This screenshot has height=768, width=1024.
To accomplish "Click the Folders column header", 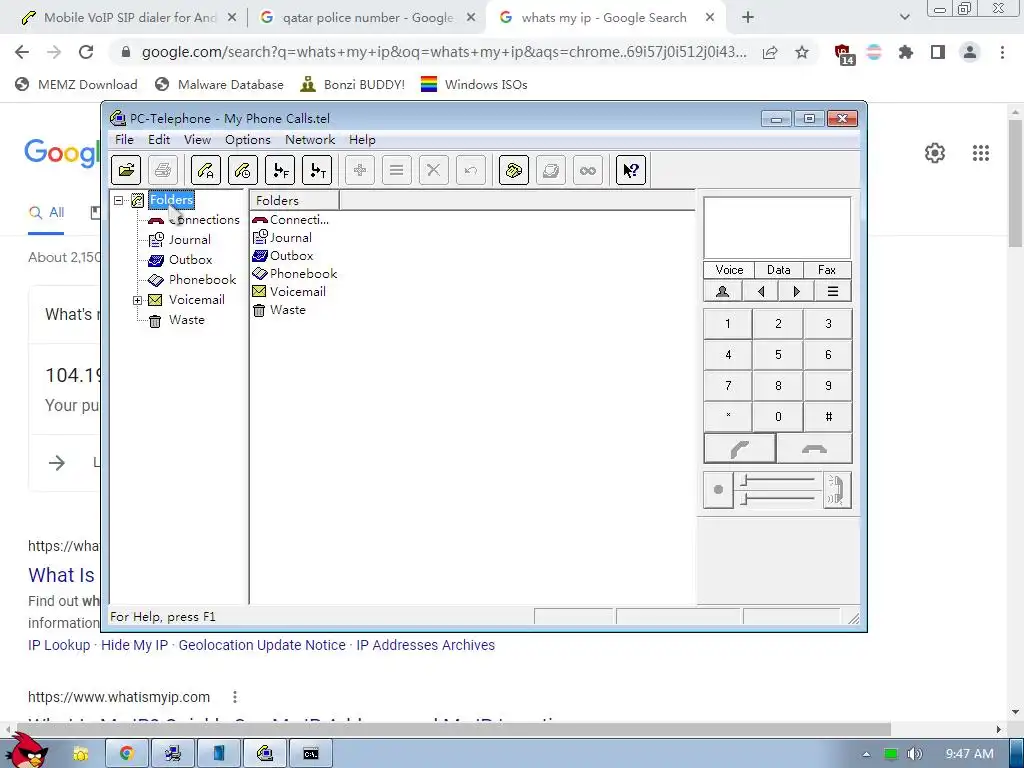I will point(295,200).
